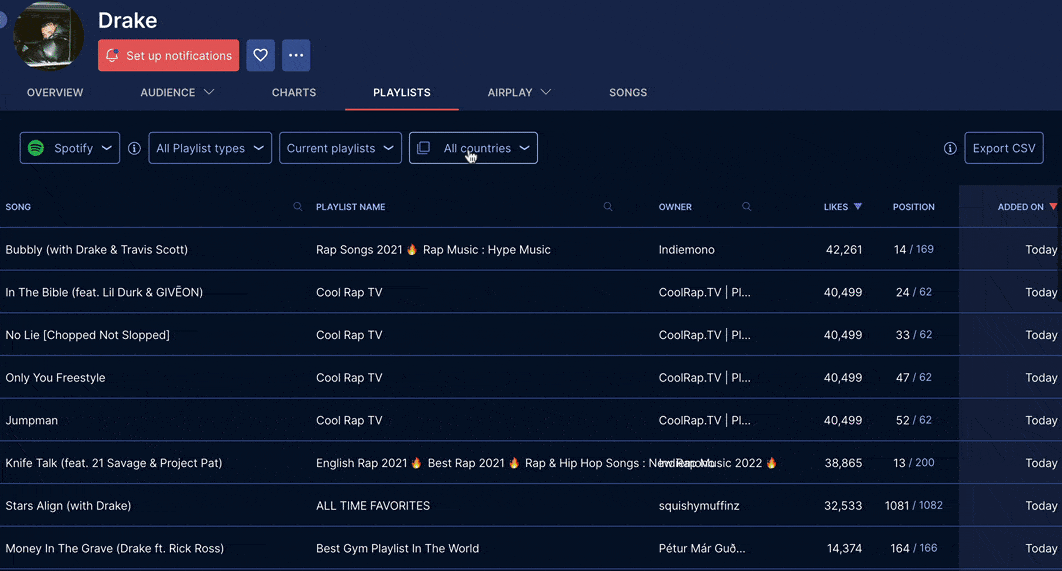Screen dimensions: 1062x571
Task: Click Drake's artist profile picture
Action: pos(48,36)
